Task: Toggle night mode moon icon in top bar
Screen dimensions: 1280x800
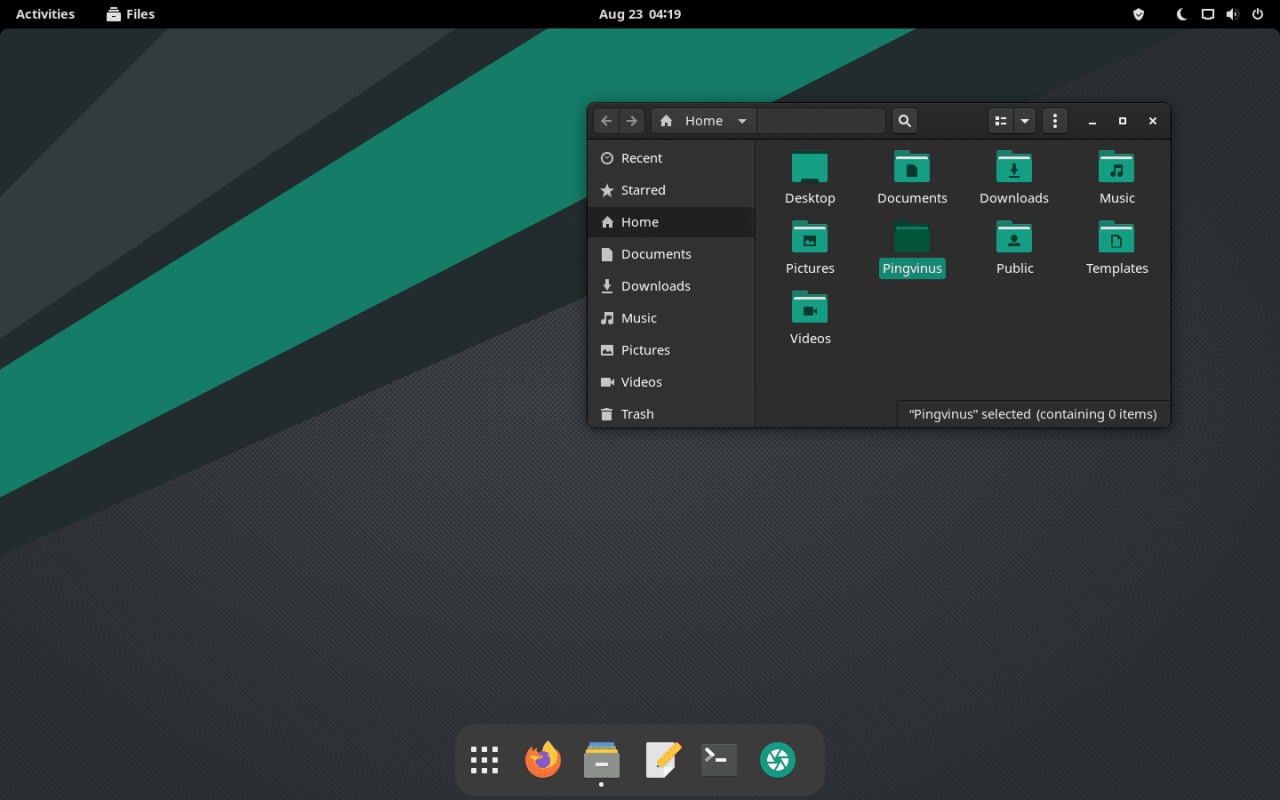Action: (1182, 14)
